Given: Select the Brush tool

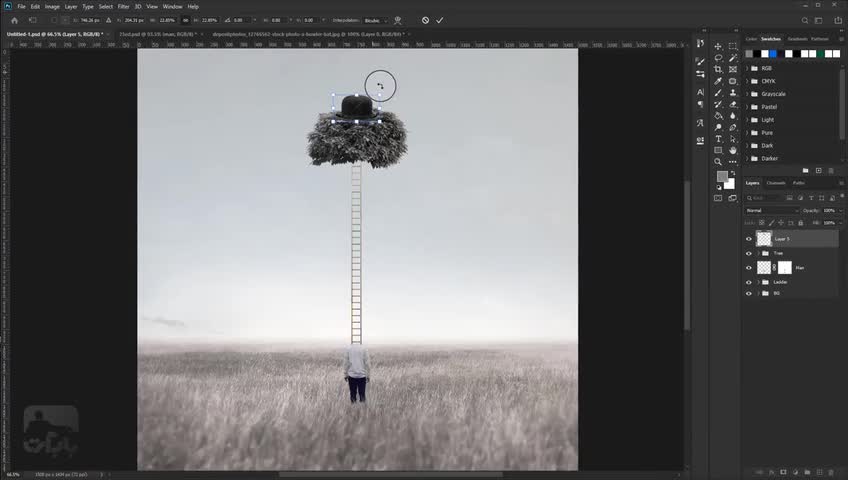Looking at the screenshot, I should coord(718,93).
